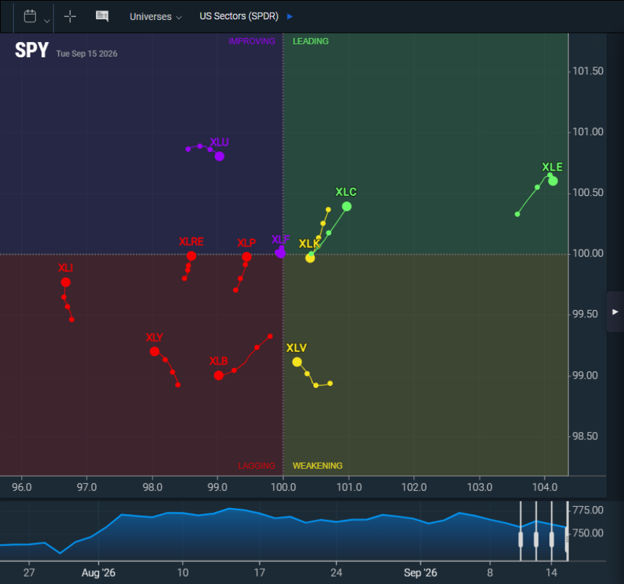Play the blue animation arrow
The image size is (624, 584).
tap(290, 17)
